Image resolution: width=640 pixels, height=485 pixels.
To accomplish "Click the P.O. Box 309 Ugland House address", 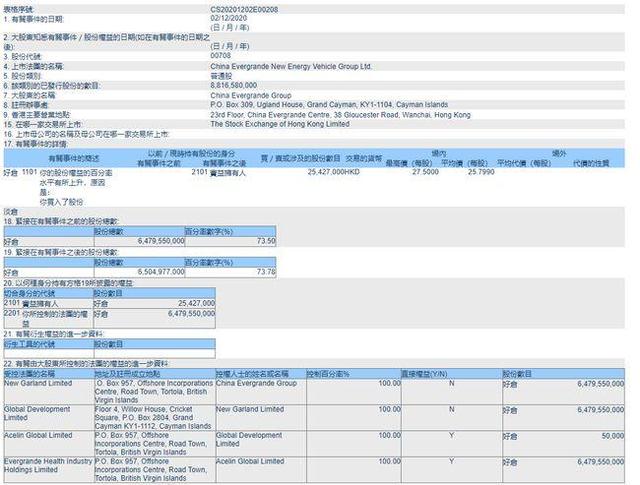I will pos(329,105).
